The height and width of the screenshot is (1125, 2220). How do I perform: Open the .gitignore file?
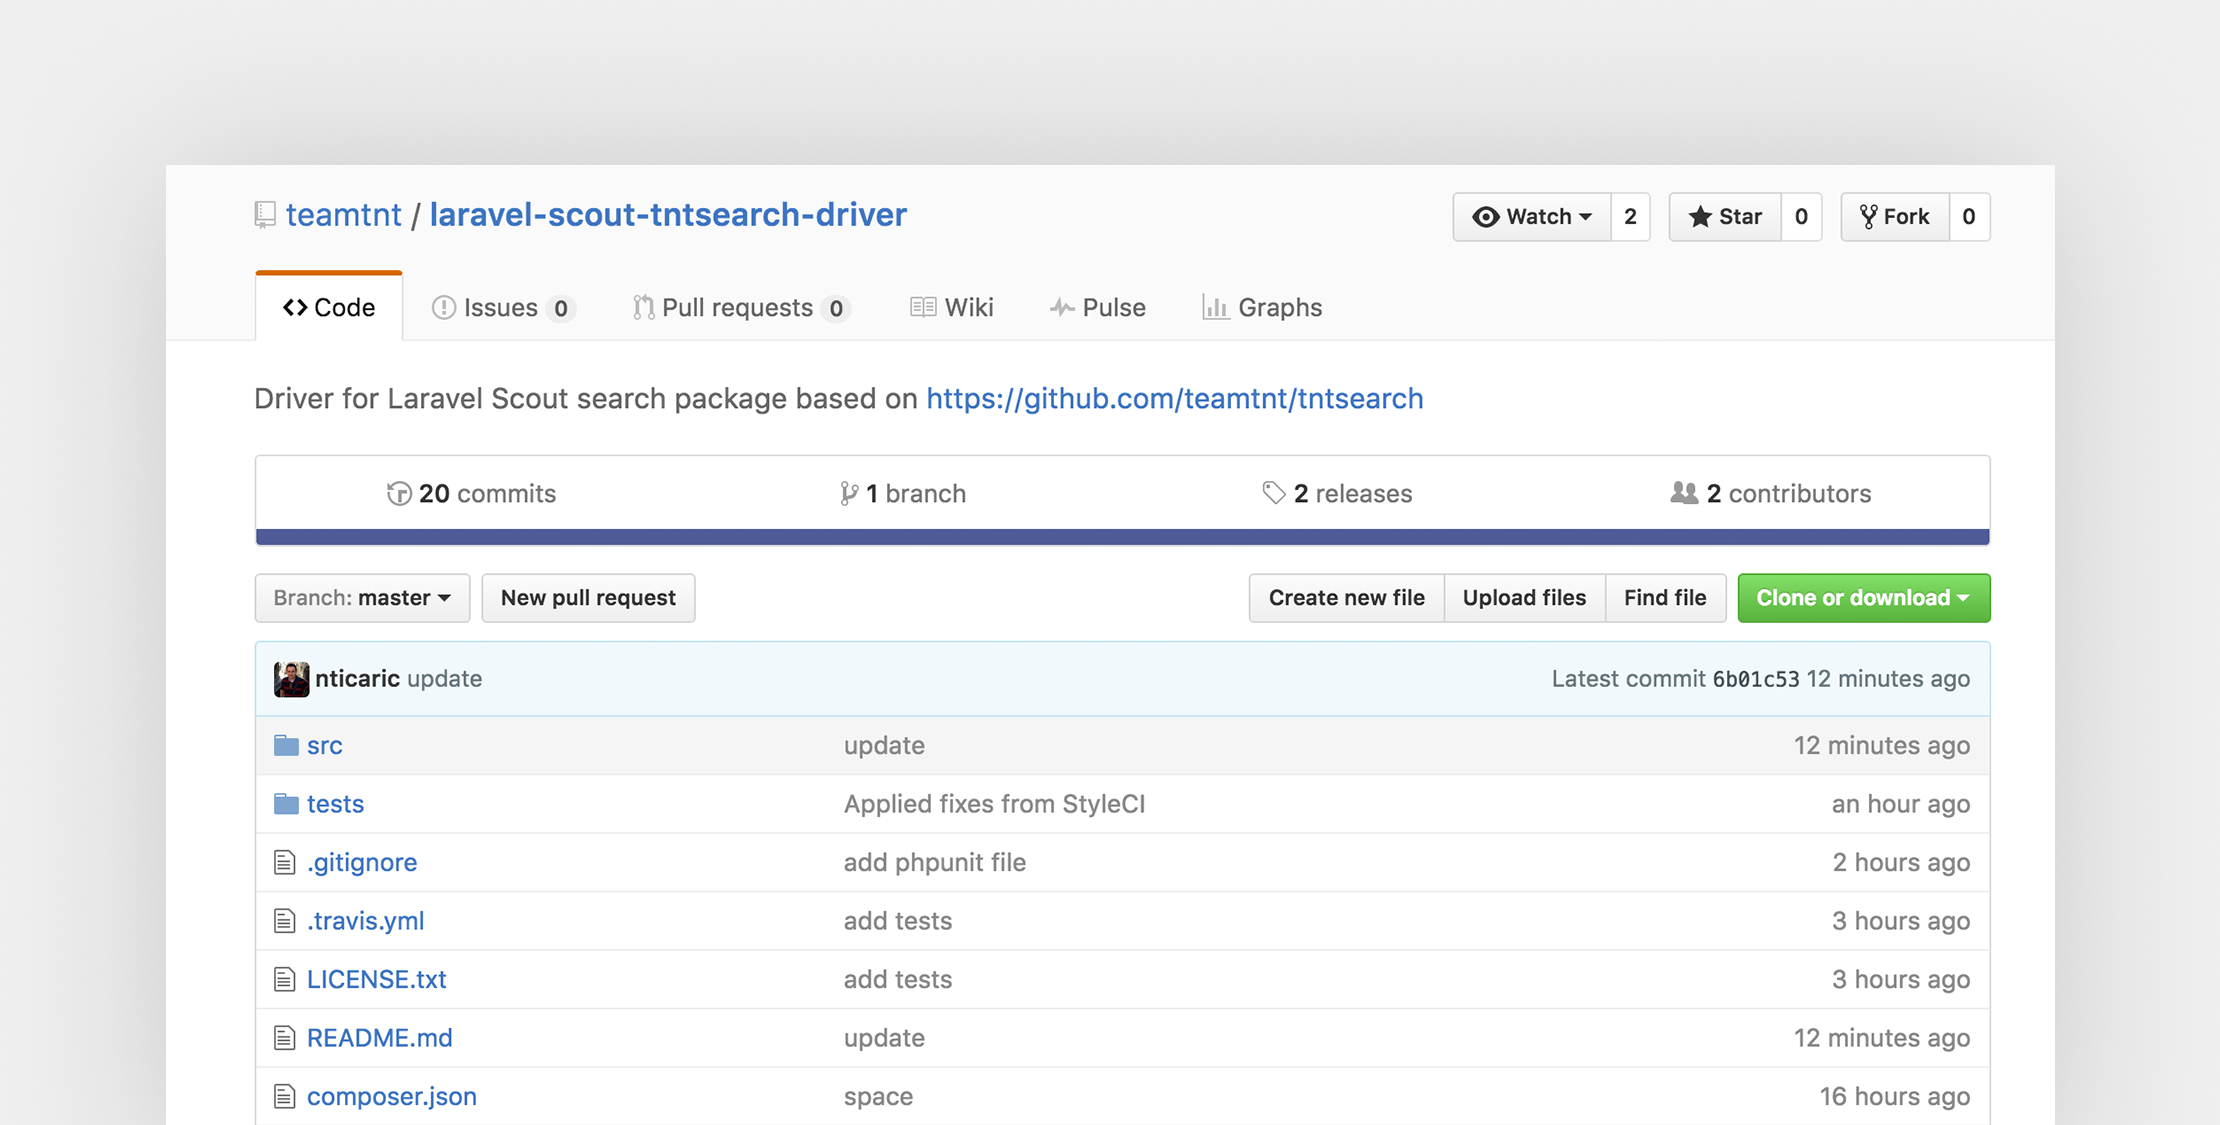[362, 863]
